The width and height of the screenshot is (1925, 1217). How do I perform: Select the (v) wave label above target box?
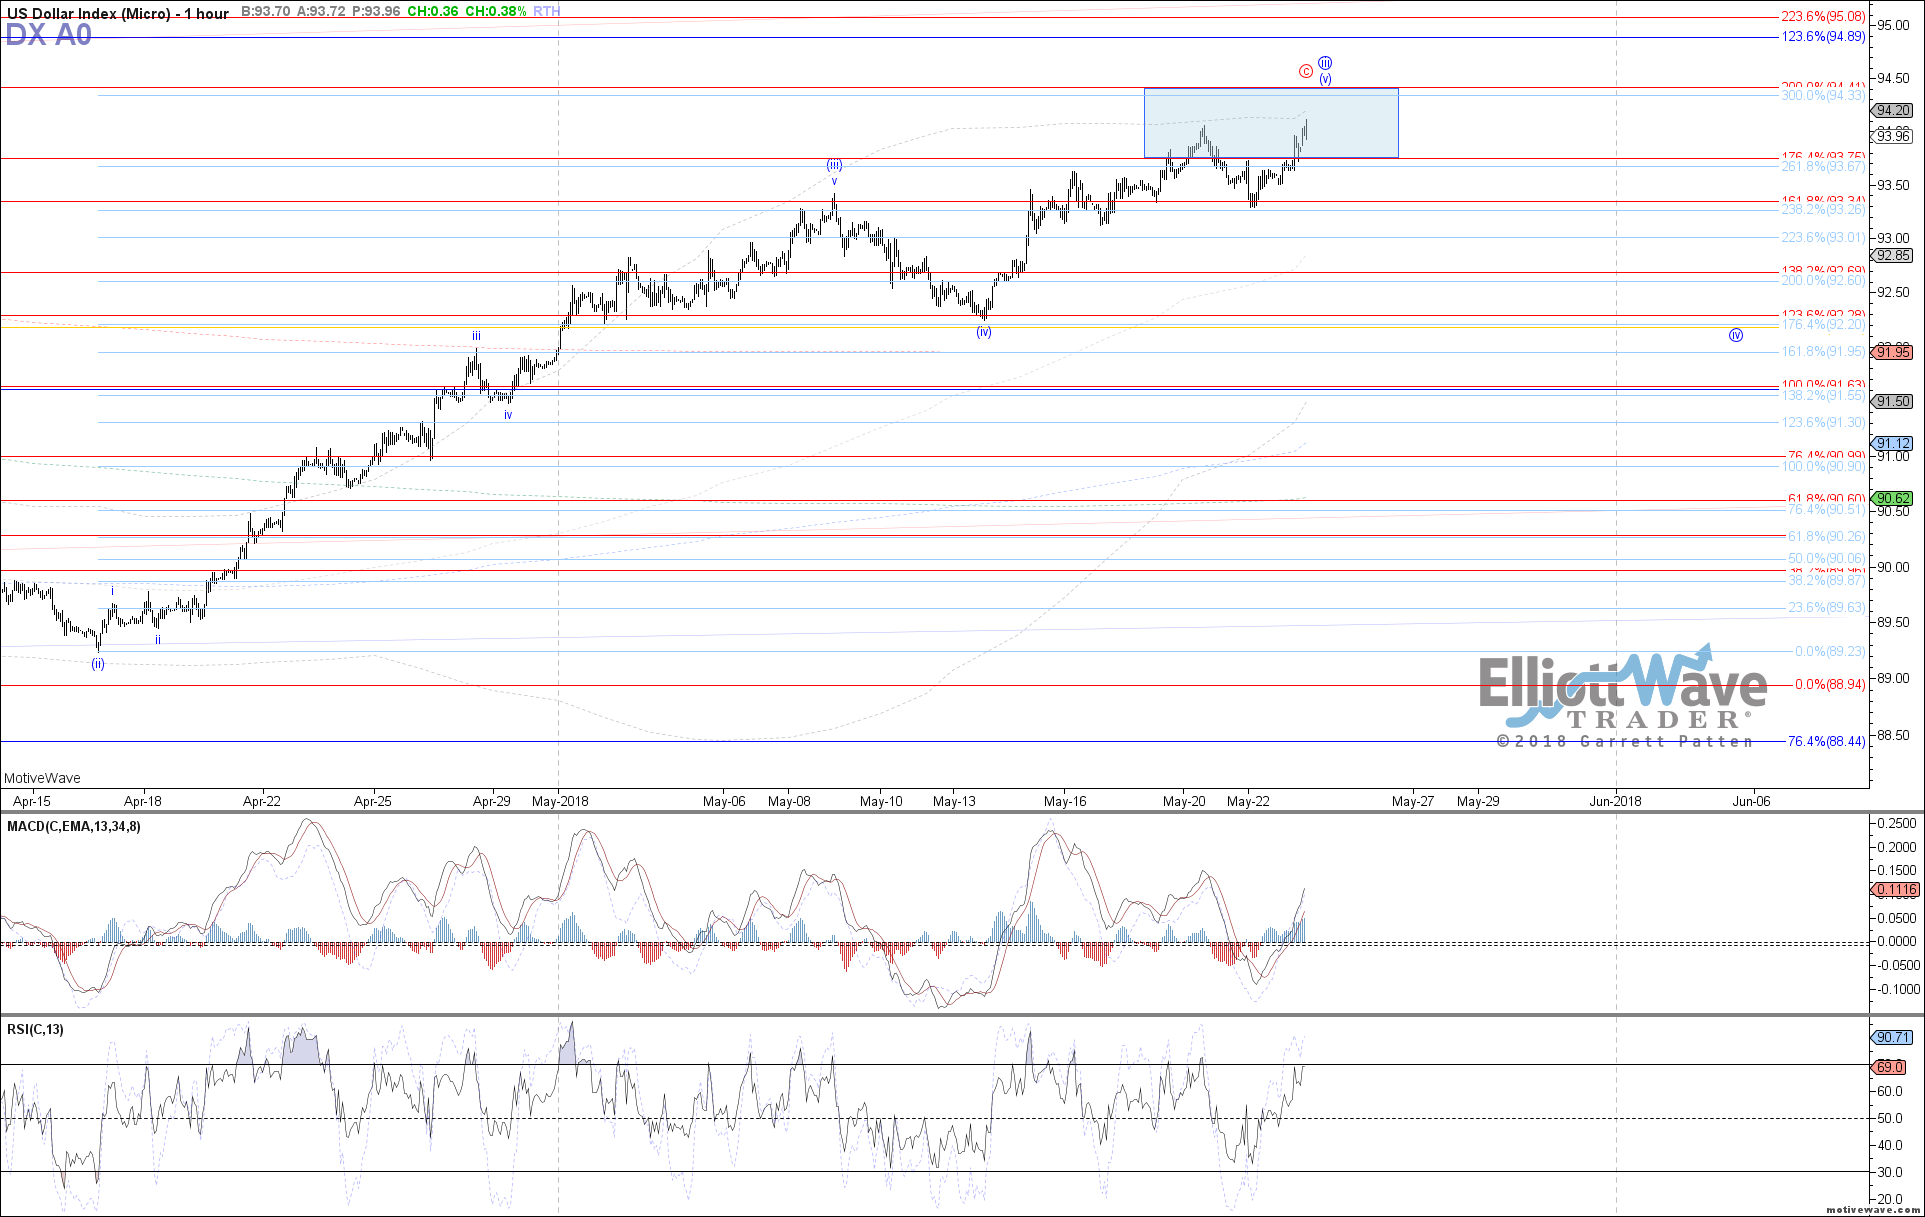[1325, 79]
